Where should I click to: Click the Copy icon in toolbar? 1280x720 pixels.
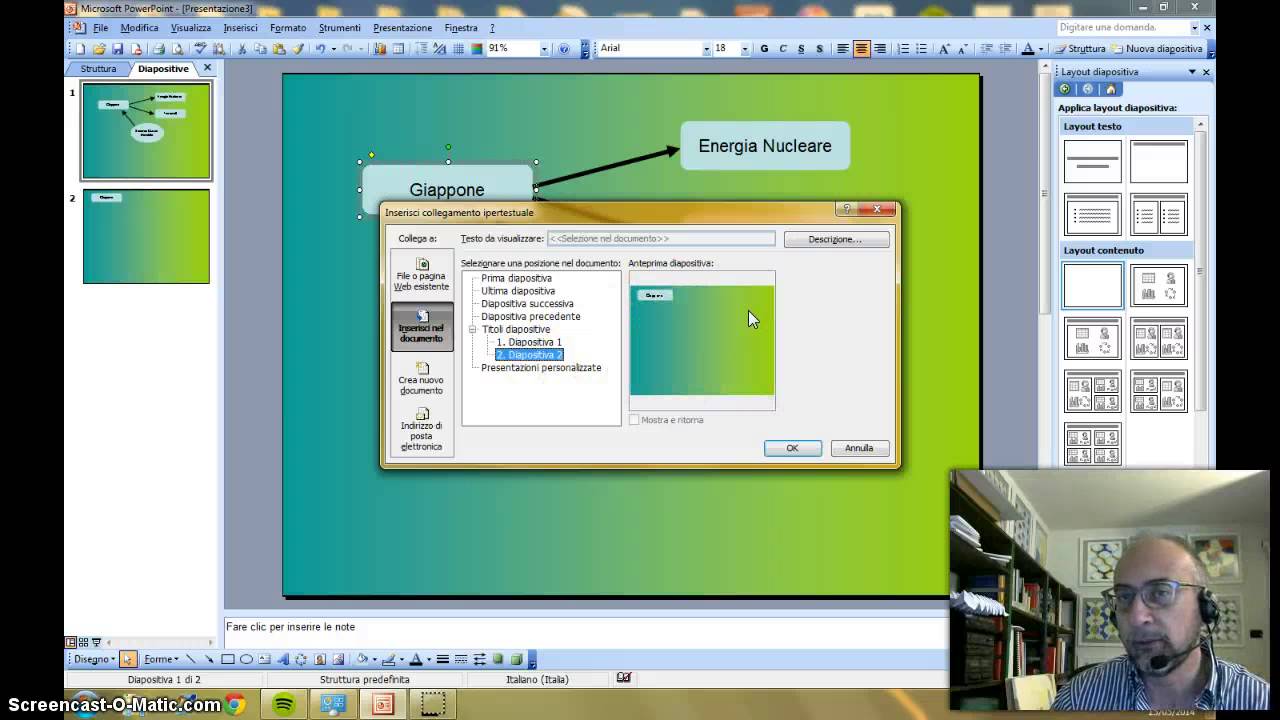point(260,49)
